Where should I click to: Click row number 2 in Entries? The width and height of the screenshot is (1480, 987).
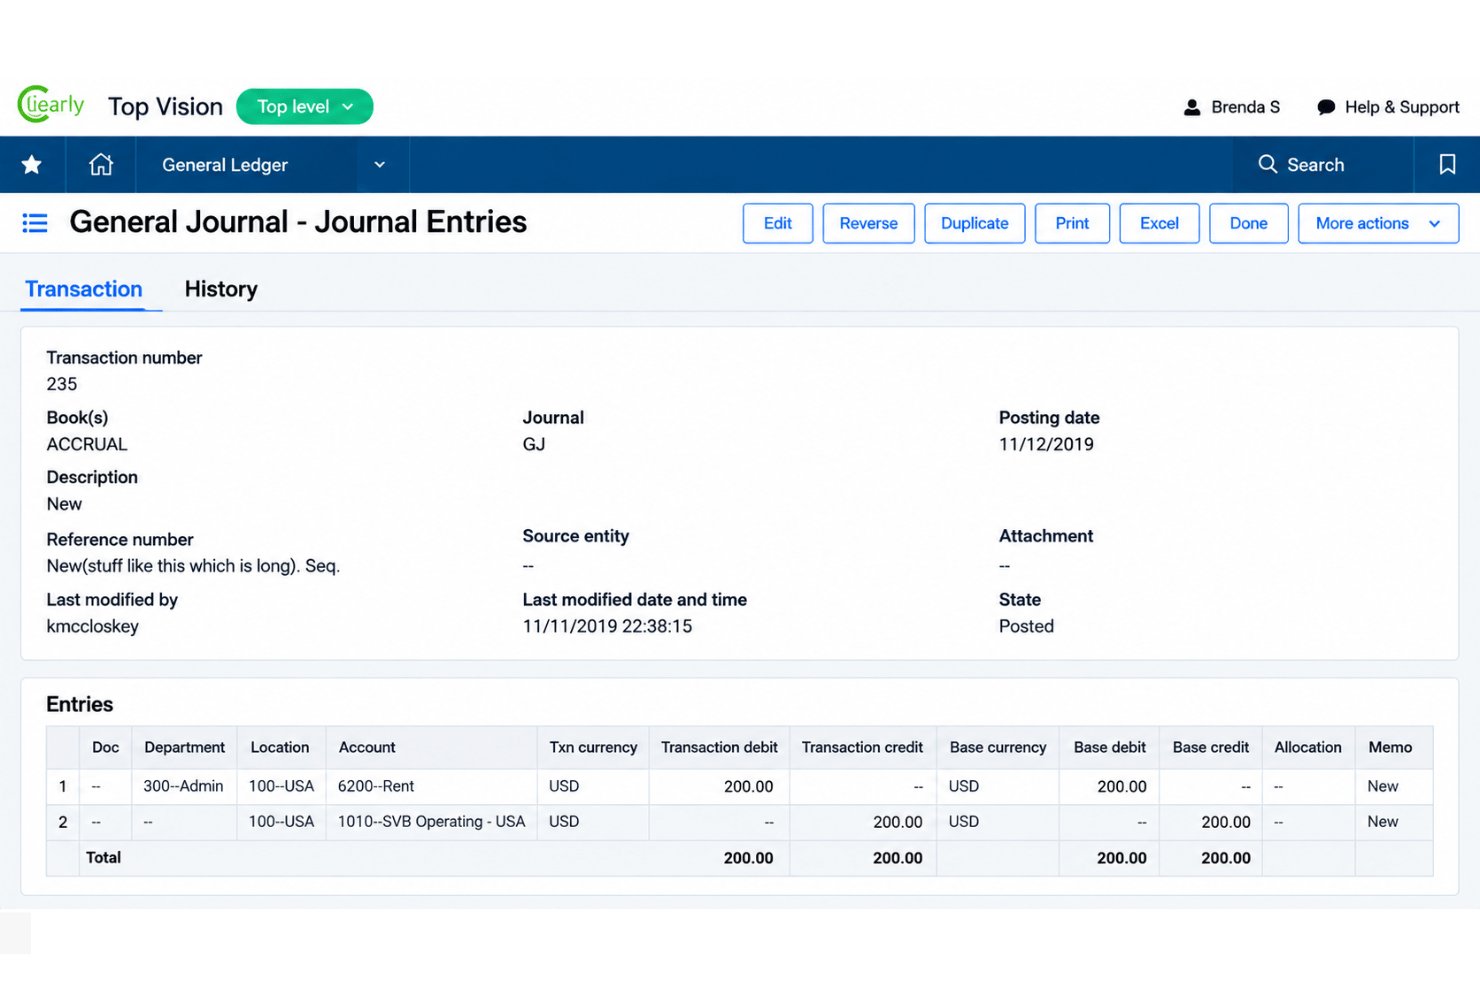pos(62,822)
